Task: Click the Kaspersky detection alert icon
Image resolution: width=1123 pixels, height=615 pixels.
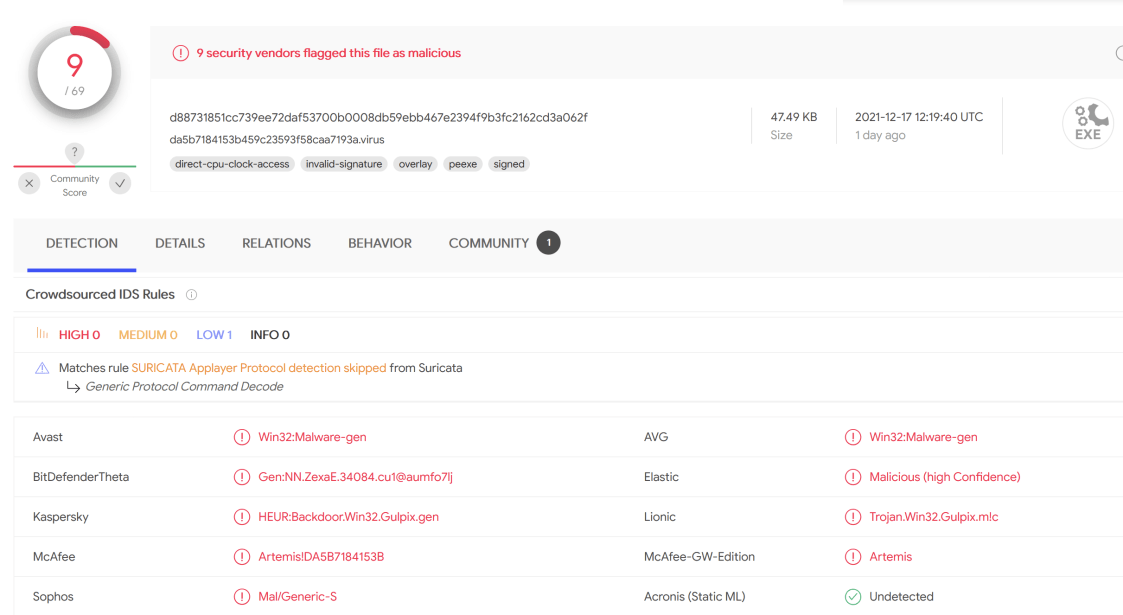Action: click(241, 517)
